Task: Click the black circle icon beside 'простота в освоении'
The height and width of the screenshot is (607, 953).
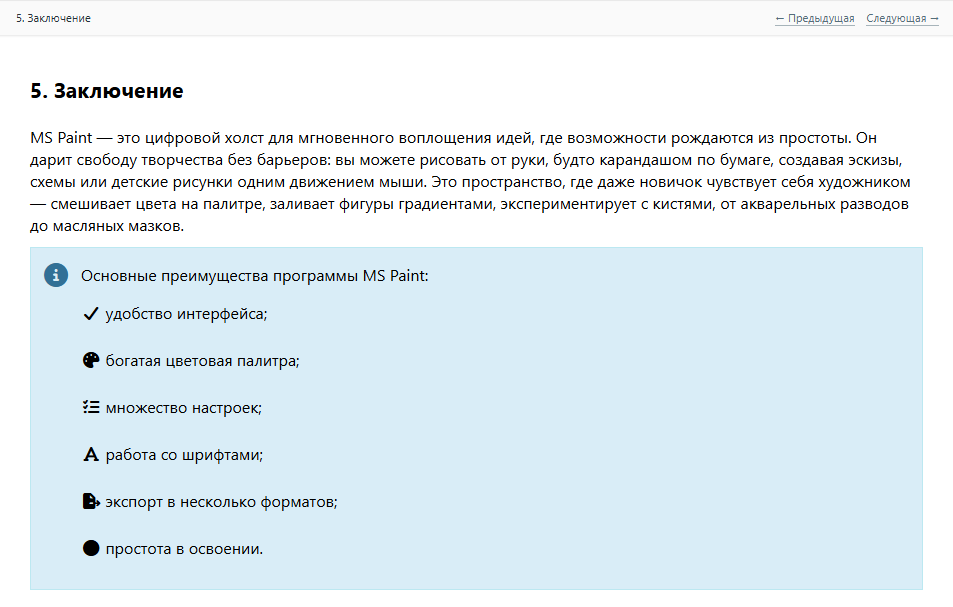Action: pyautogui.click(x=90, y=548)
